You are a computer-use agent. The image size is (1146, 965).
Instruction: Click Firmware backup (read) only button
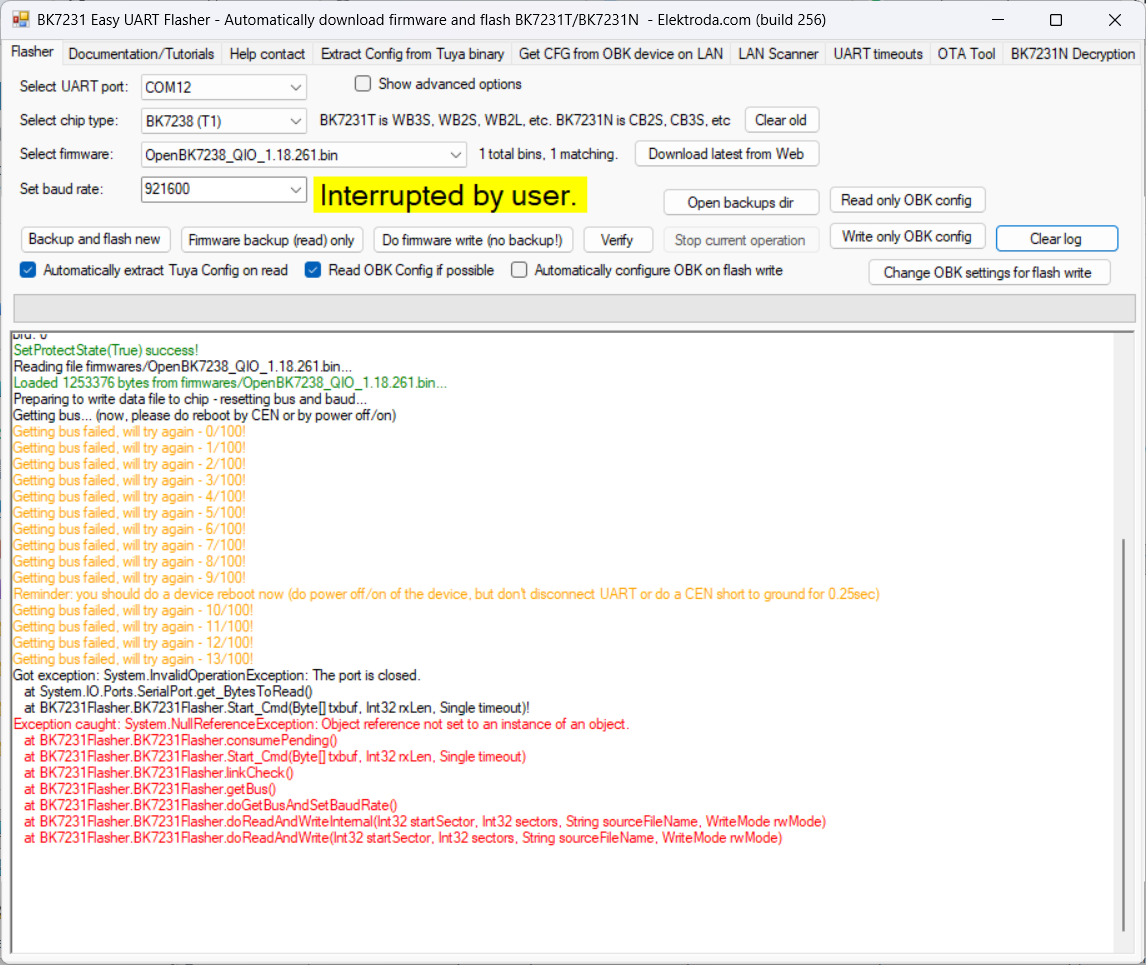click(271, 240)
